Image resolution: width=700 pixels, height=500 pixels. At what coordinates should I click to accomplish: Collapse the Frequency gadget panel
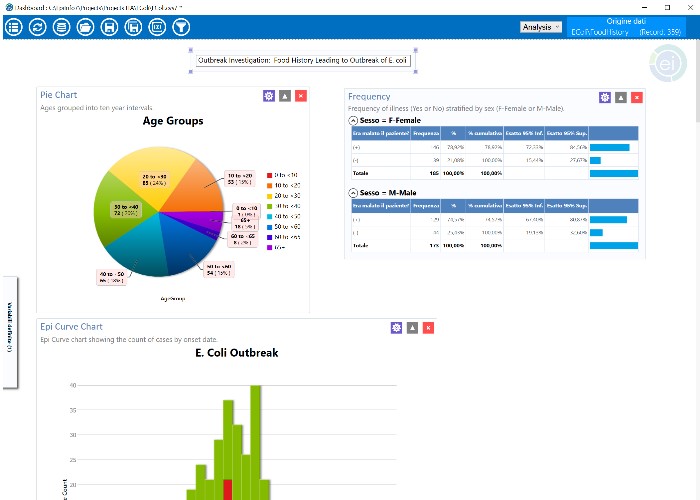(621, 97)
